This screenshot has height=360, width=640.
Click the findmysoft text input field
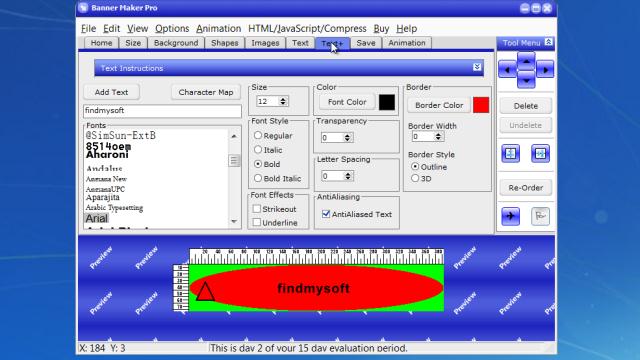click(162, 111)
